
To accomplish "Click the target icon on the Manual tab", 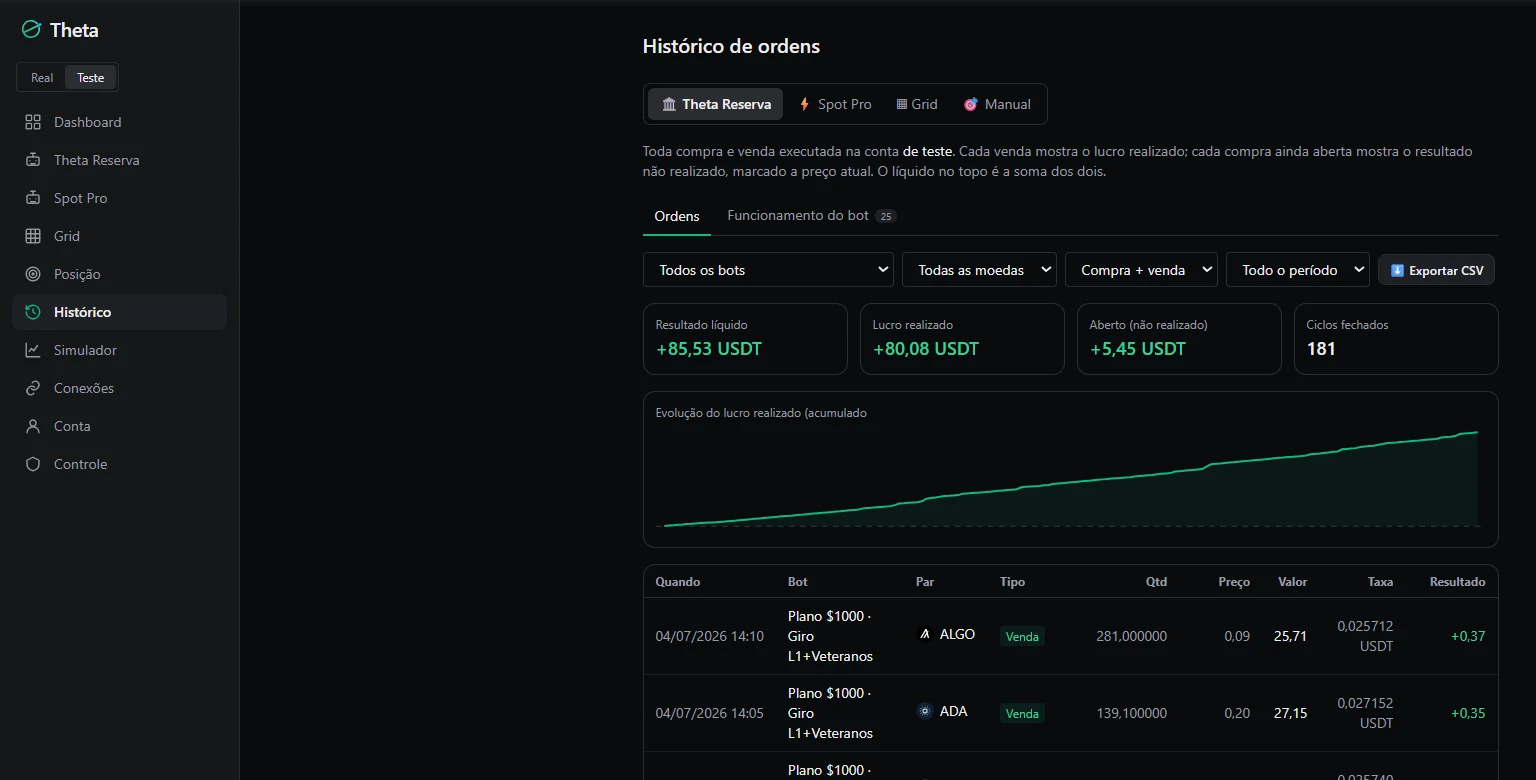I will 970,104.
